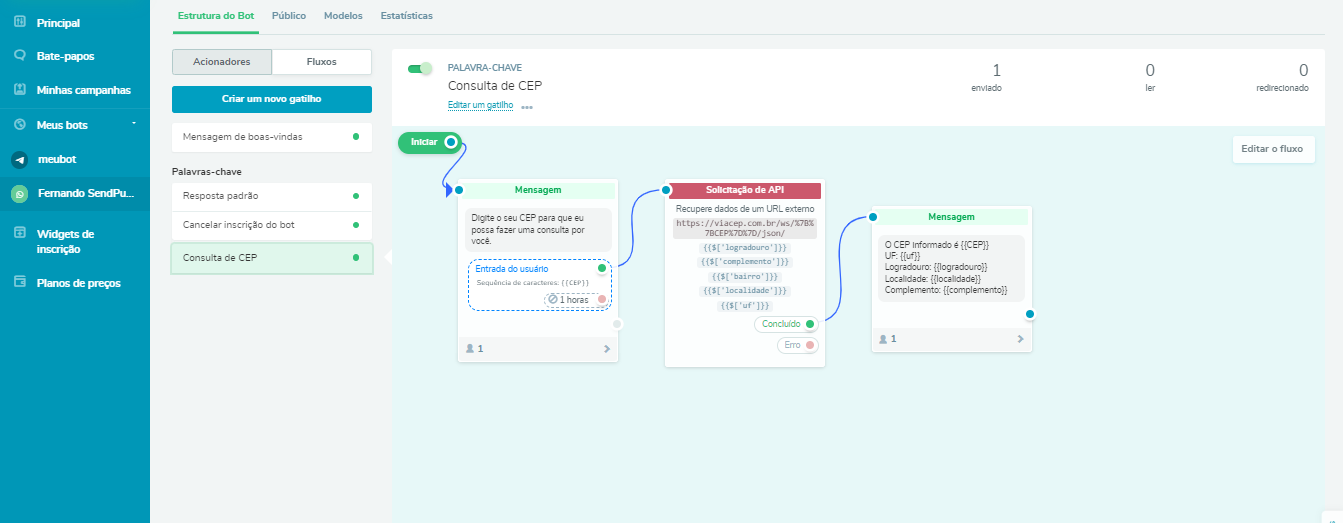Click the Bate-papos chat bubble icon

19,56
